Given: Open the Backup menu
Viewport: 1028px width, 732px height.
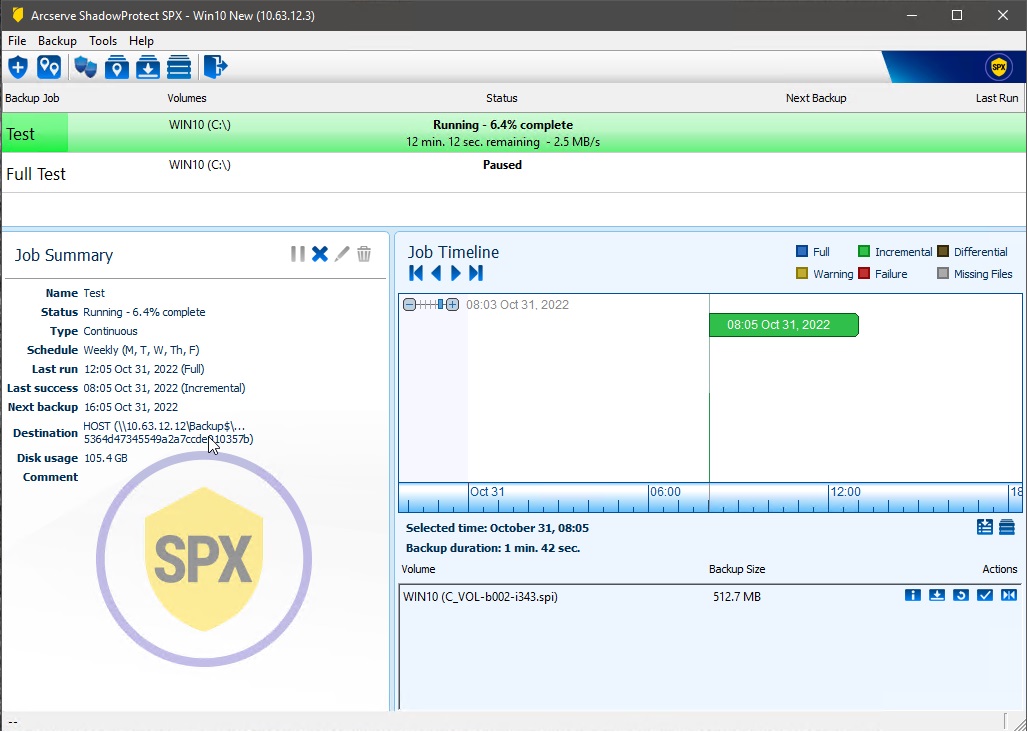Looking at the screenshot, I should tap(57, 41).
